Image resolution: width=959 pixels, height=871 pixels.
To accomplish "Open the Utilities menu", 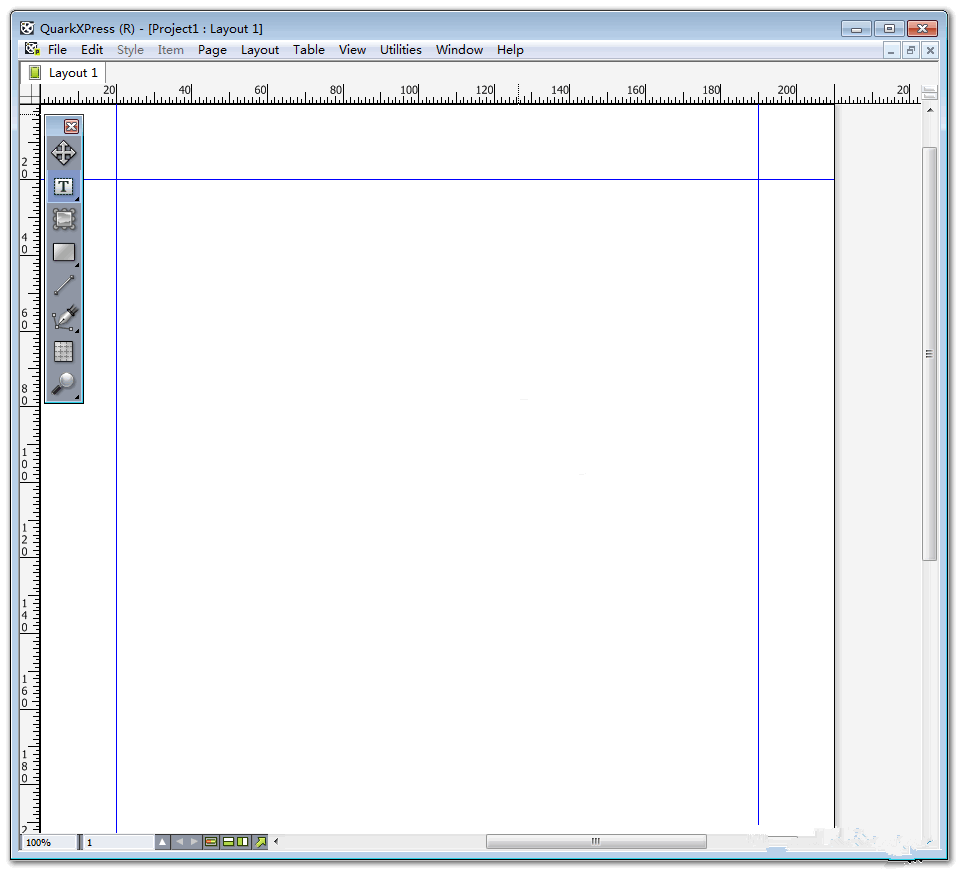I will 400,49.
